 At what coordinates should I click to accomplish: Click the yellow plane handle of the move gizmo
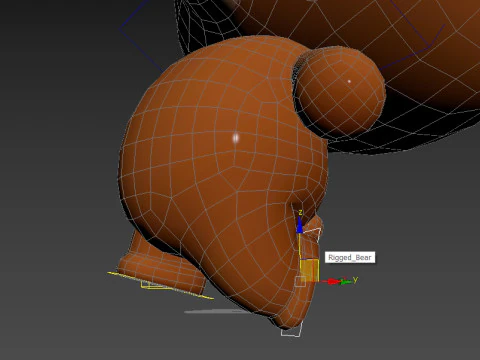tap(309, 270)
